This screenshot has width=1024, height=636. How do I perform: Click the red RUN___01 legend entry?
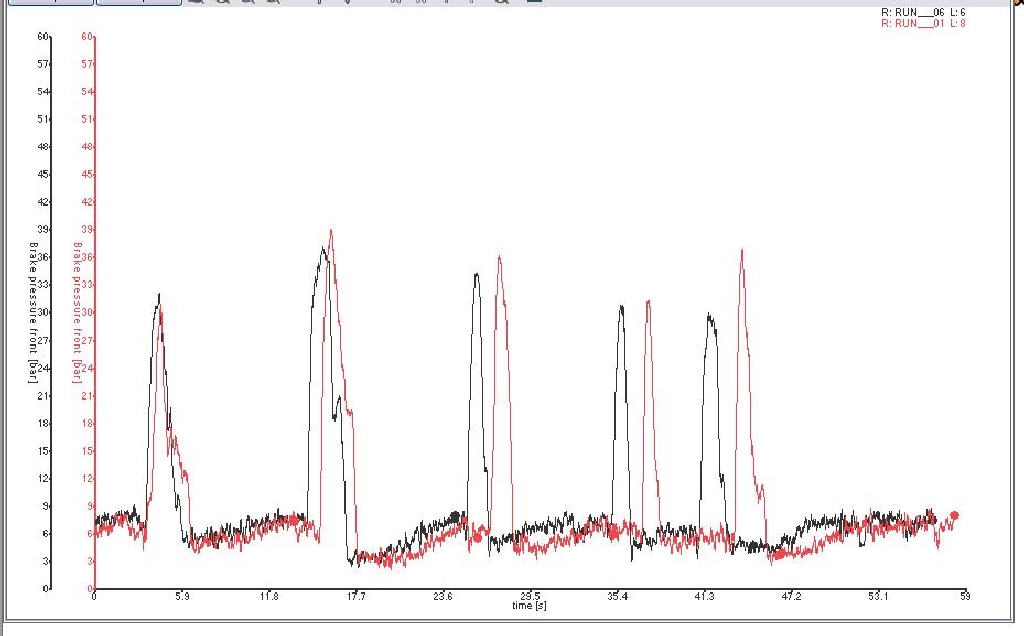pos(923,23)
